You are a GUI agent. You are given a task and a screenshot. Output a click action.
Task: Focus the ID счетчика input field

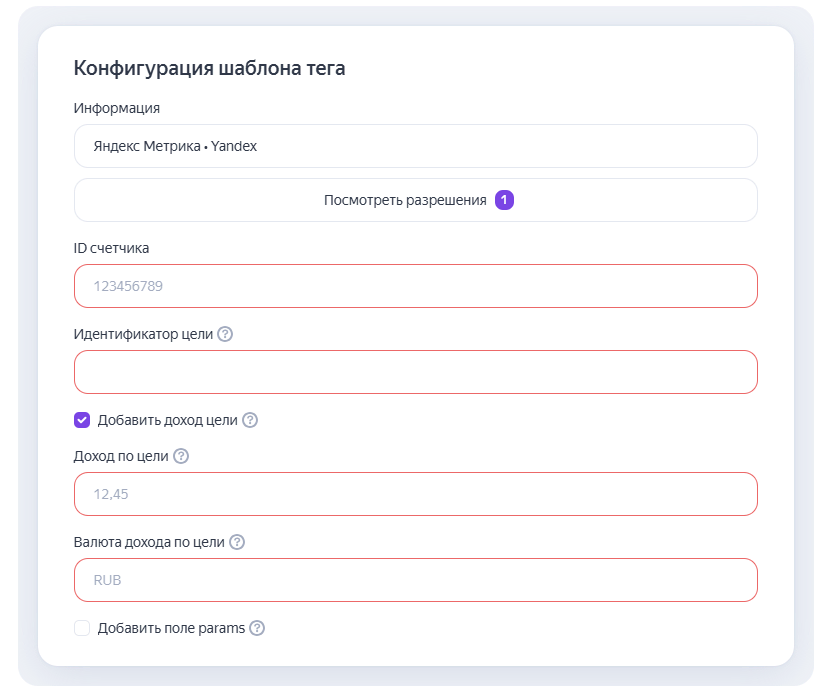coord(415,286)
